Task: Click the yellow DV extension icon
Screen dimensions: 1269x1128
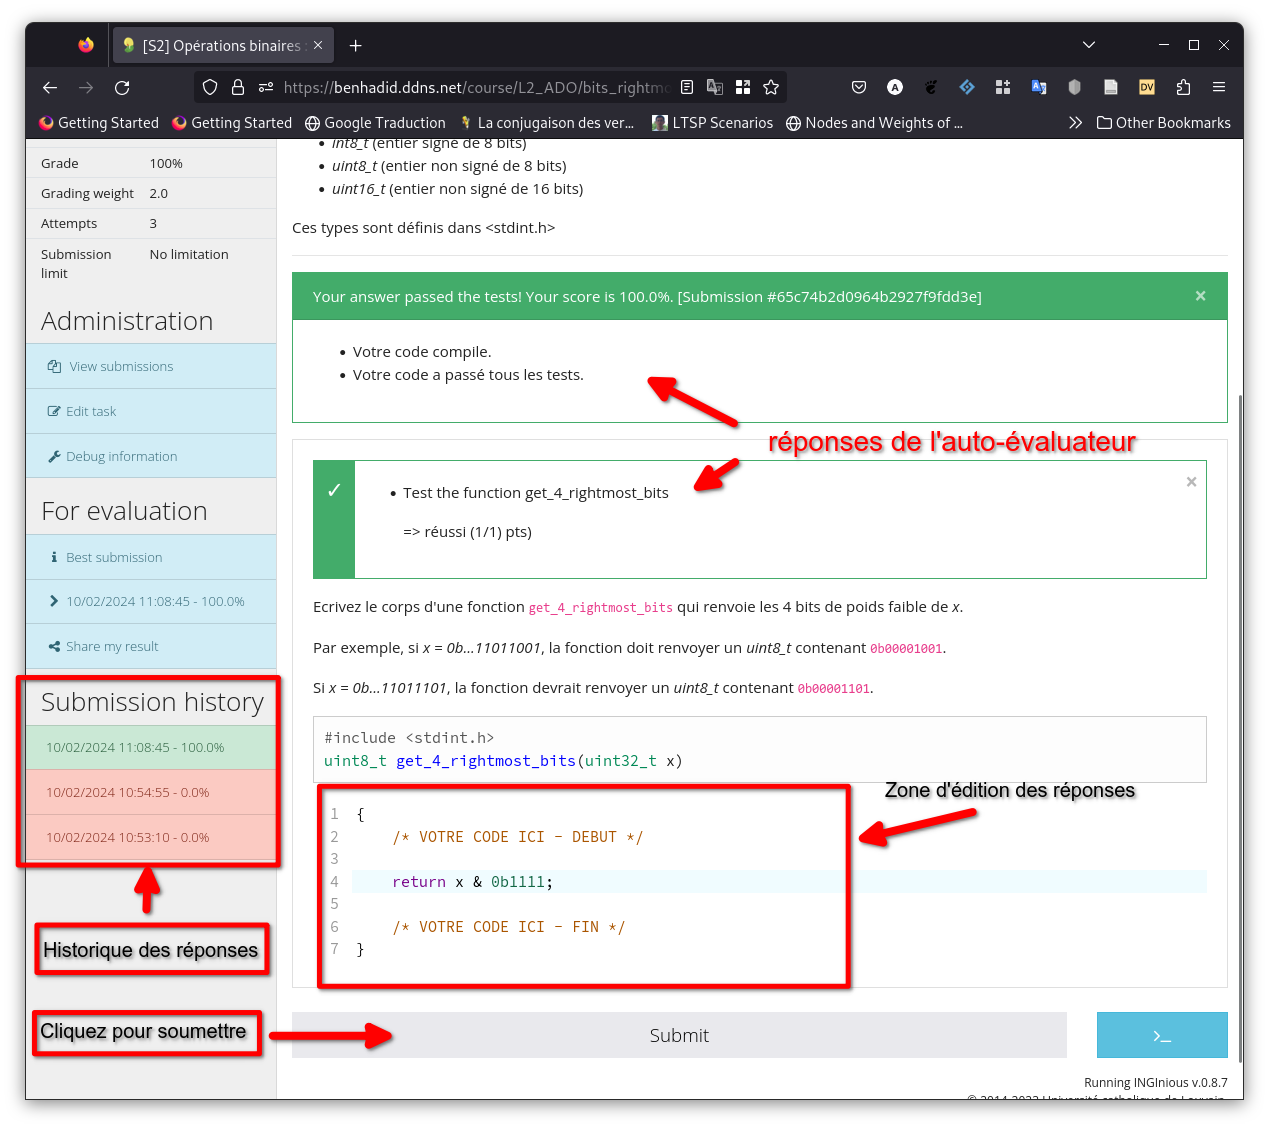Action: pos(1147,88)
